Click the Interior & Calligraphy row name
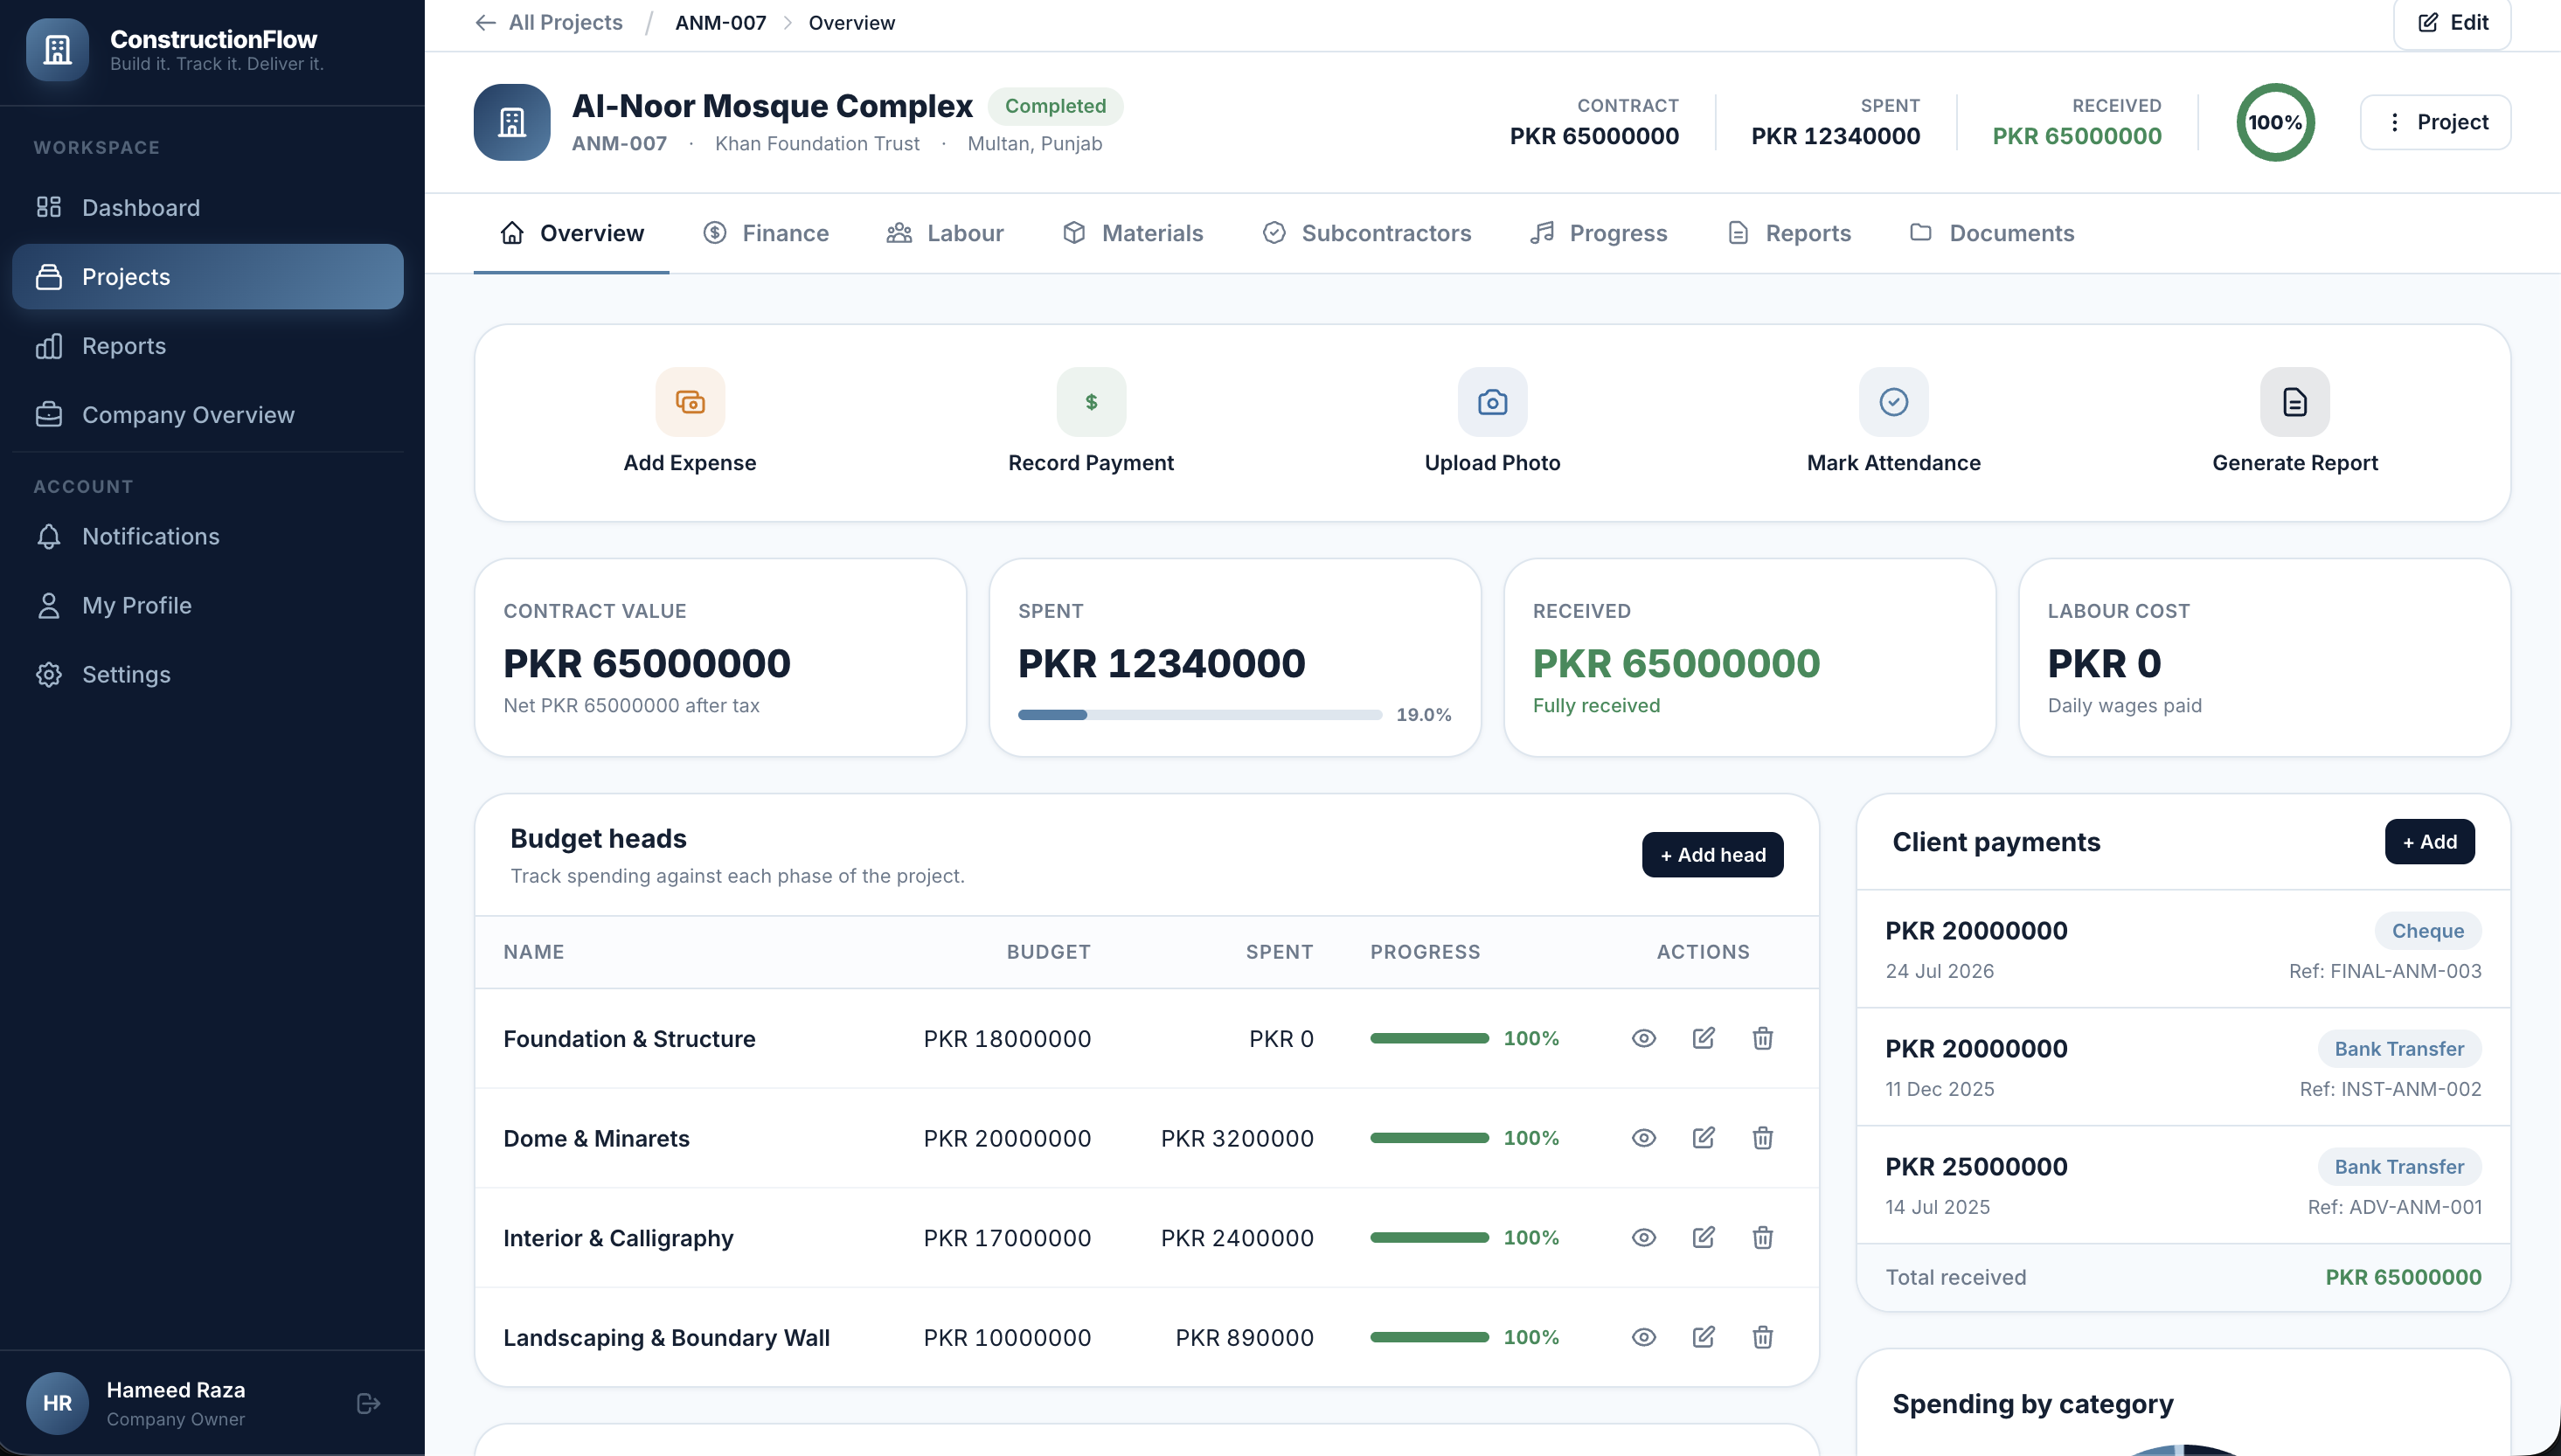 point(618,1237)
